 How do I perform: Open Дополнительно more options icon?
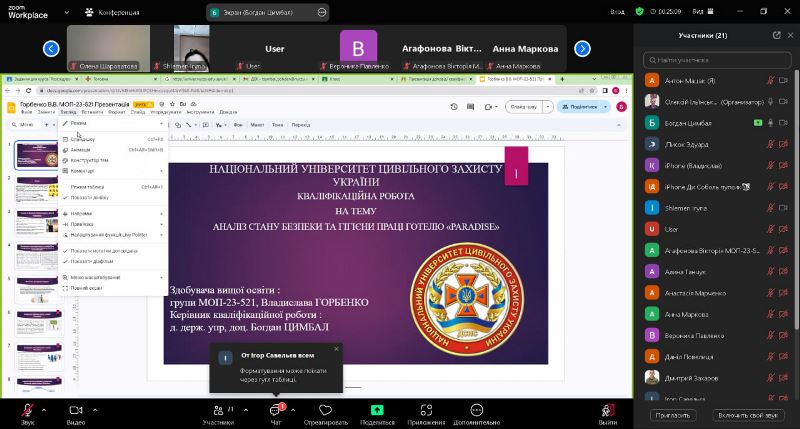pyautogui.click(x=477, y=410)
